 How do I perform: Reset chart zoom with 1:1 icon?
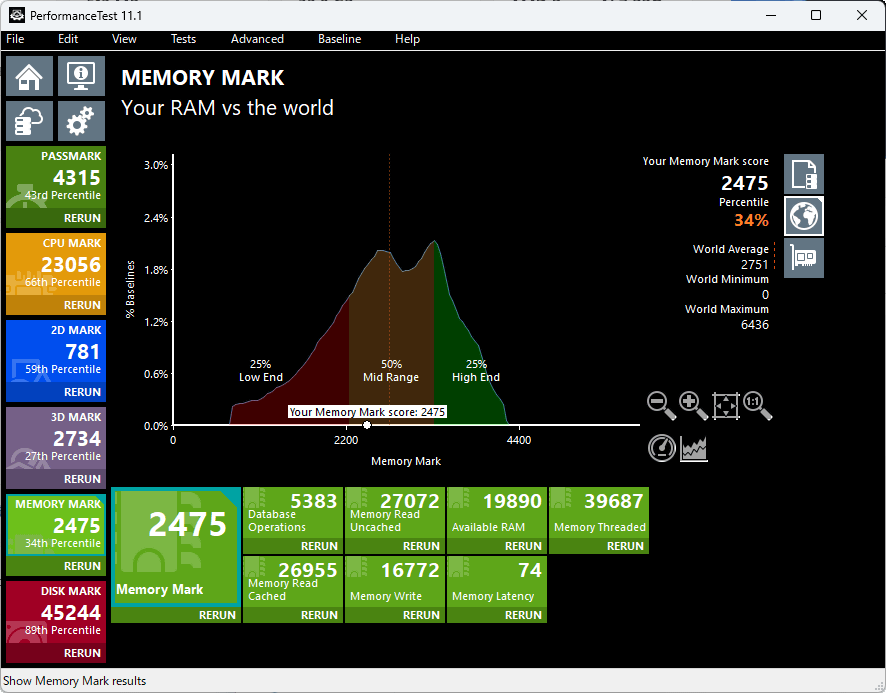coord(758,405)
